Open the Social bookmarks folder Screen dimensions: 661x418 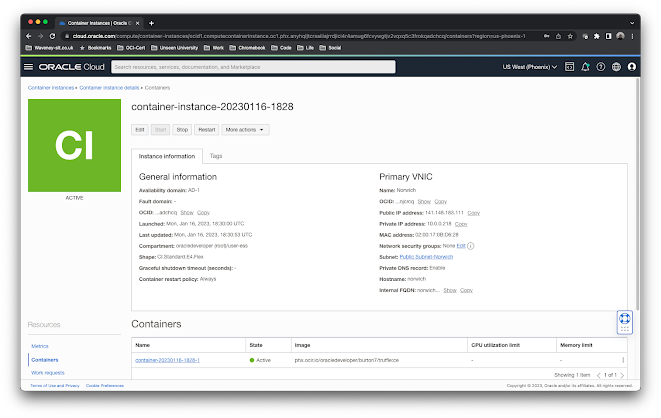point(330,48)
